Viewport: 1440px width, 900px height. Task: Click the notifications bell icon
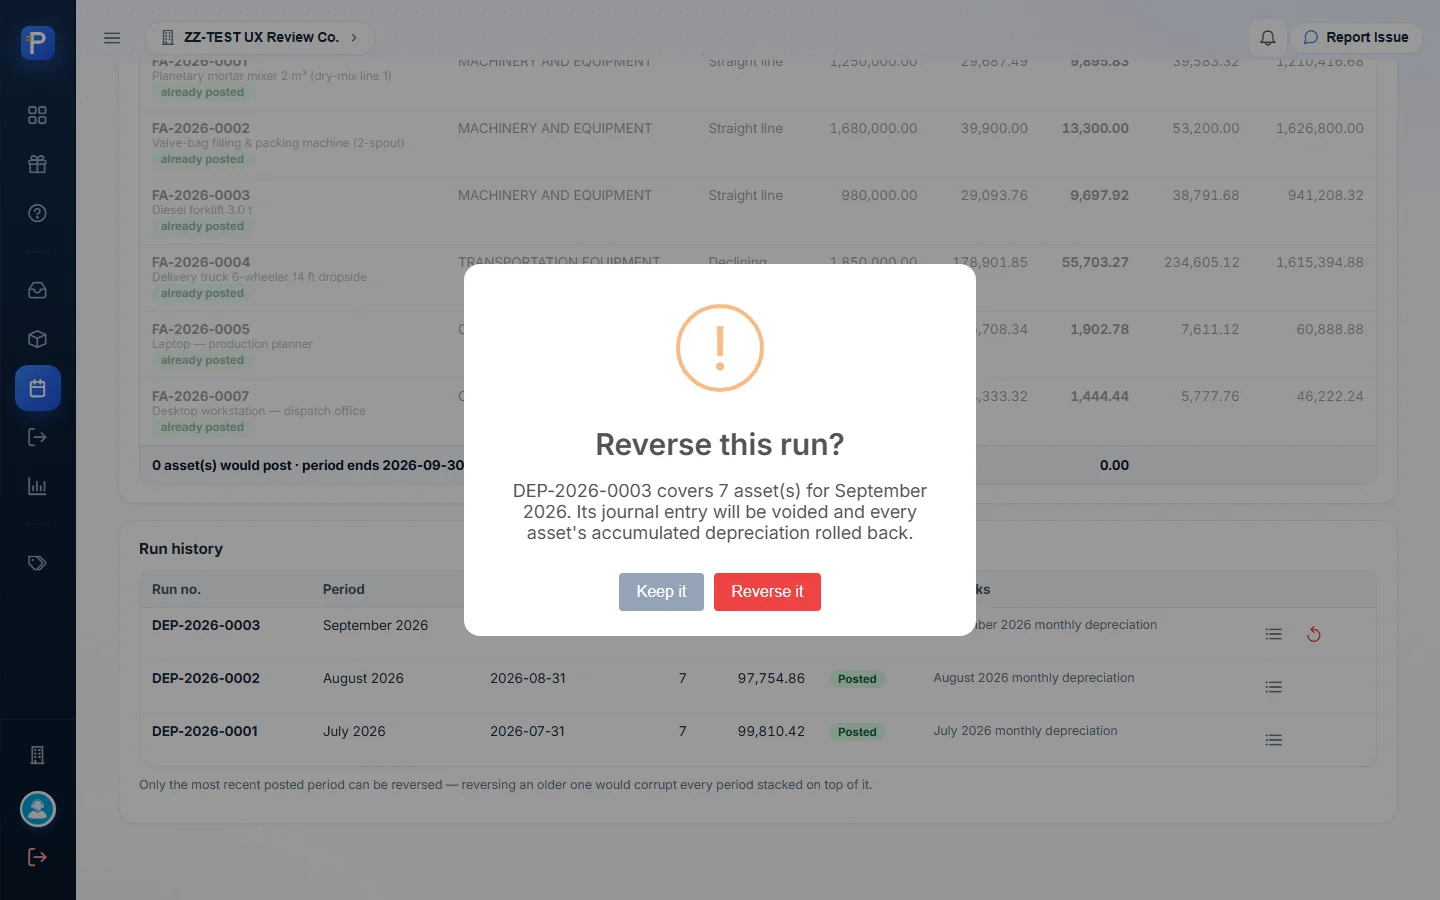pos(1267,38)
